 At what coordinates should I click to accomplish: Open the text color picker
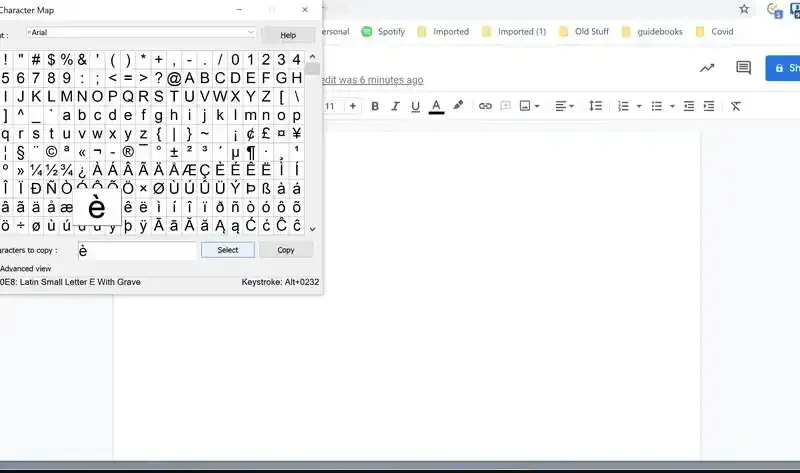436,106
